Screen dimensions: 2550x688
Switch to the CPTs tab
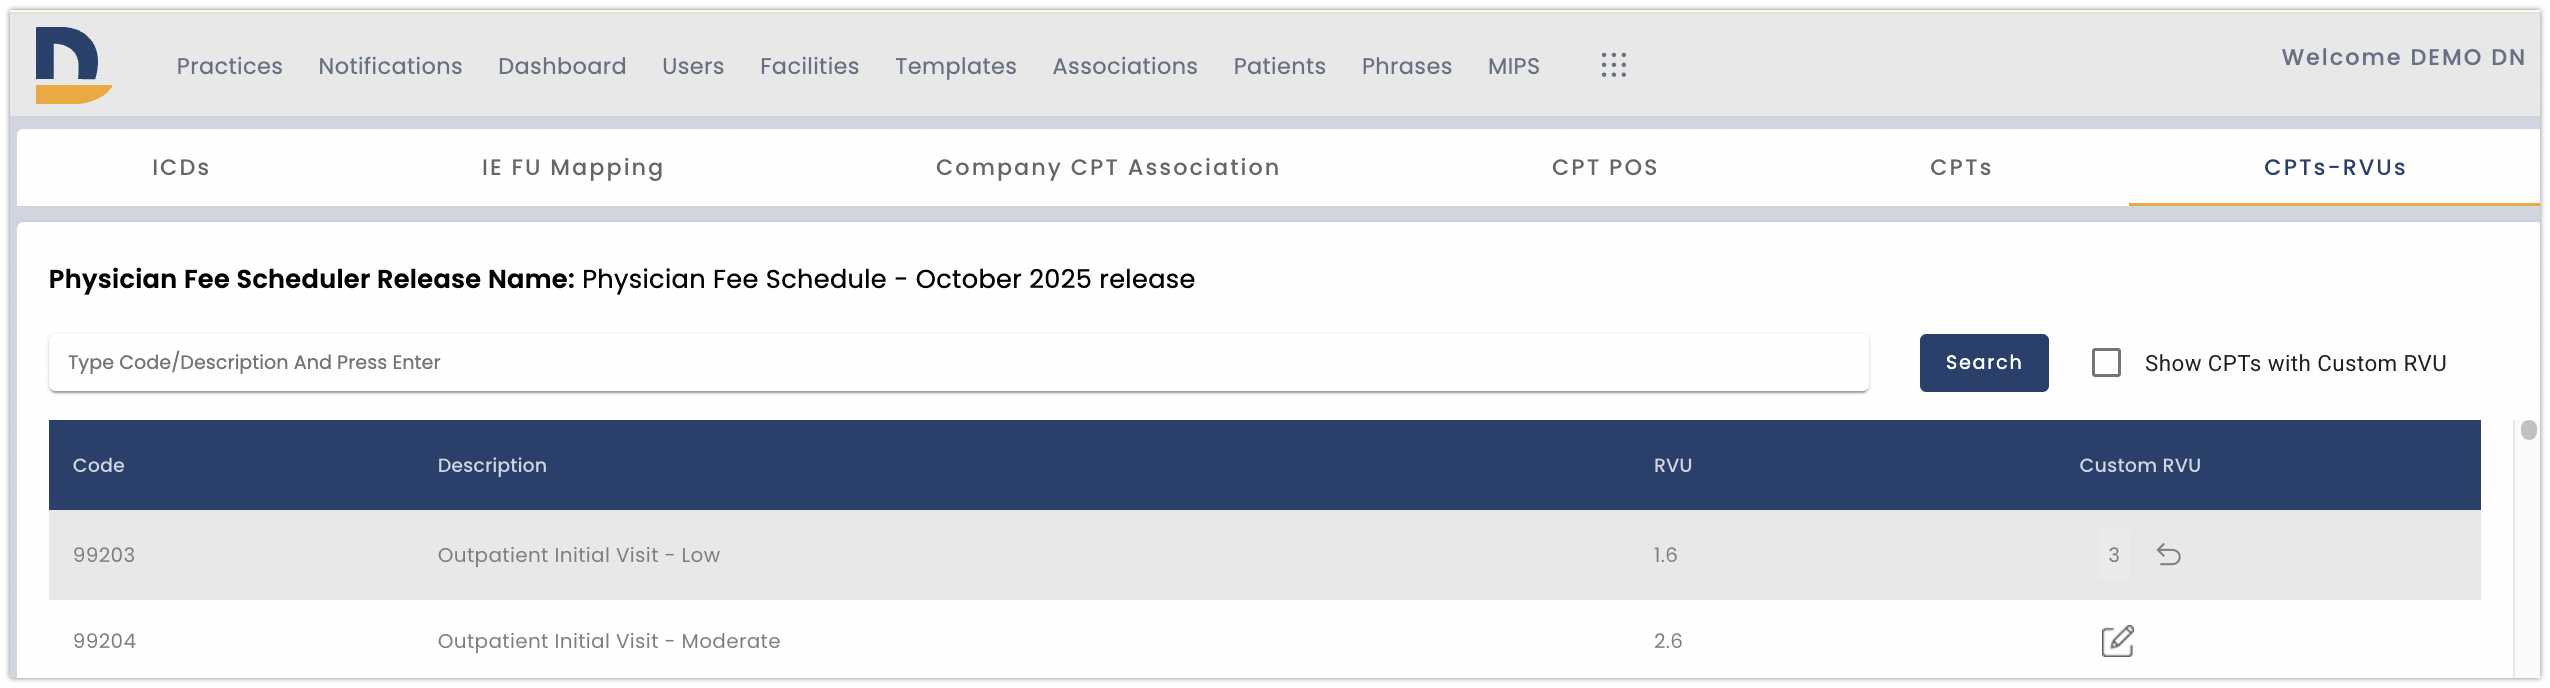1960,168
